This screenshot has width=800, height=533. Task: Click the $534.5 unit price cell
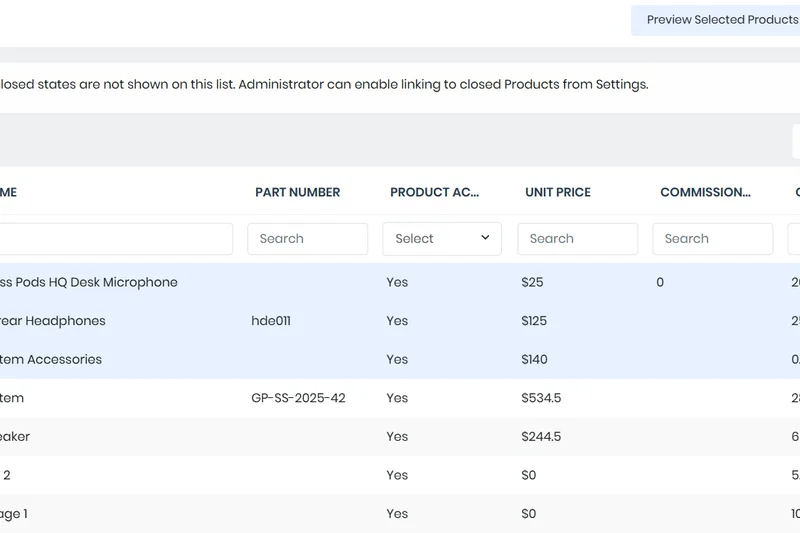pos(541,398)
